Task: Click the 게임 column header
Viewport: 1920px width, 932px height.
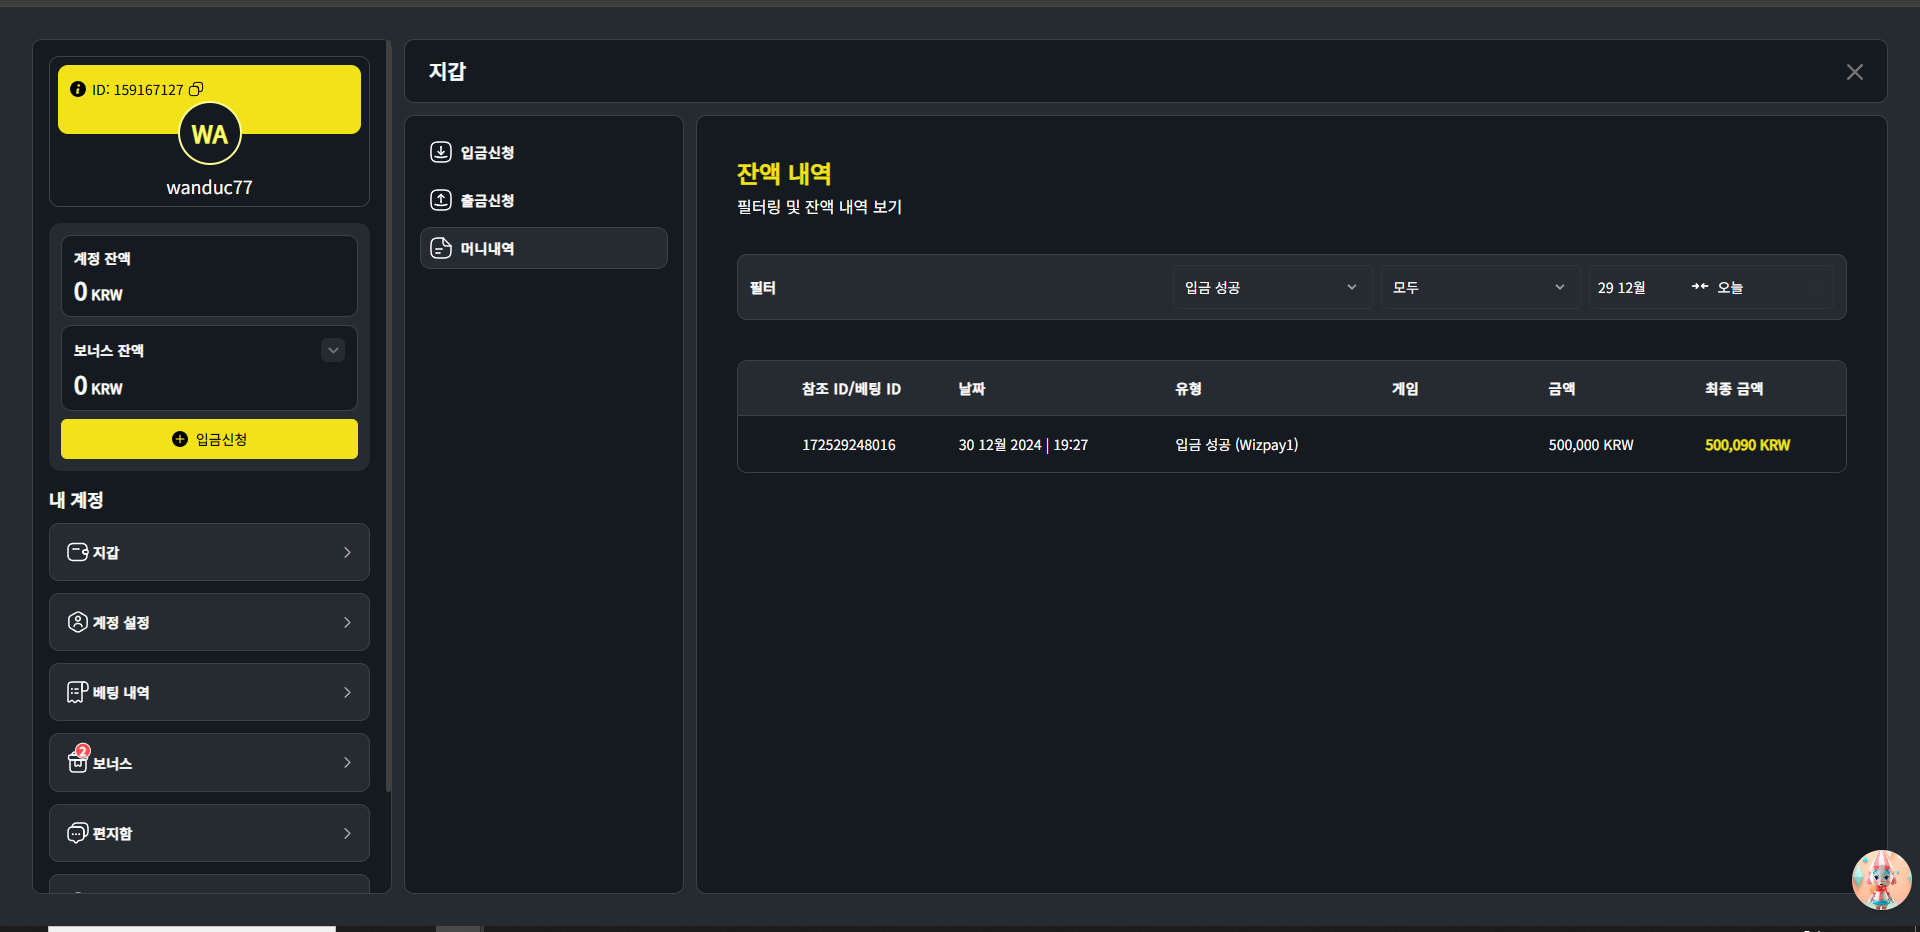Action: click(1405, 388)
